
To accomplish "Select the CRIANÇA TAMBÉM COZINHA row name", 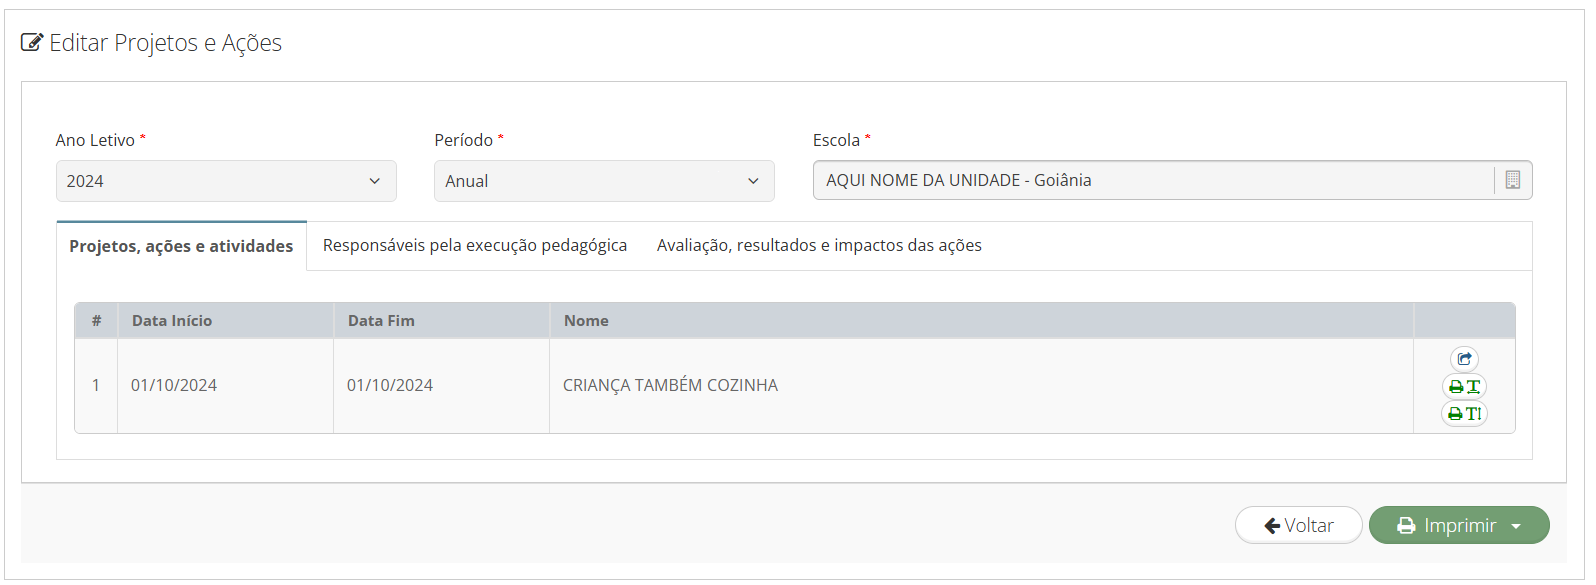I will click(x=670, y=385).
